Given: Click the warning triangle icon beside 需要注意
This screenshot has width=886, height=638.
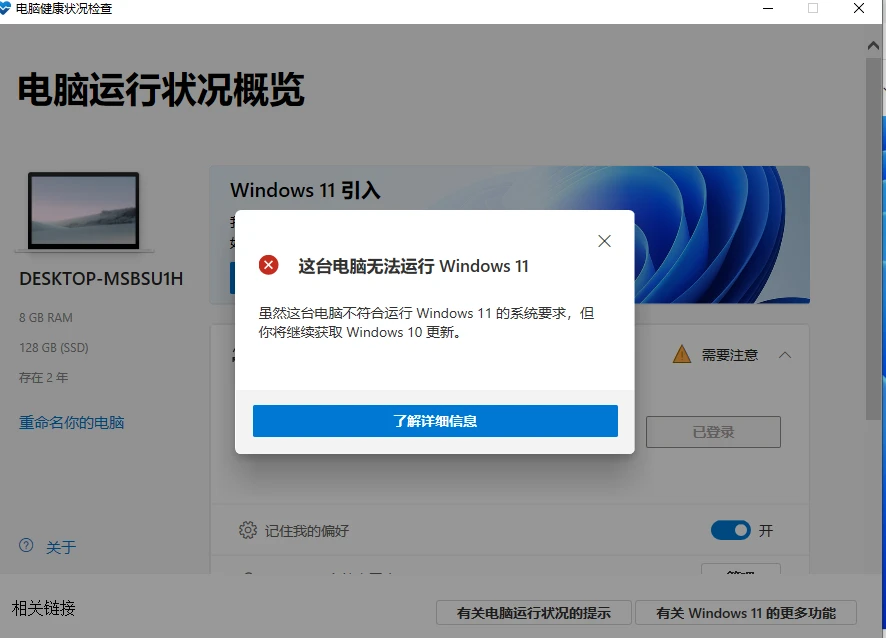Looking at the screenshot, I should [x=682, y=354].
